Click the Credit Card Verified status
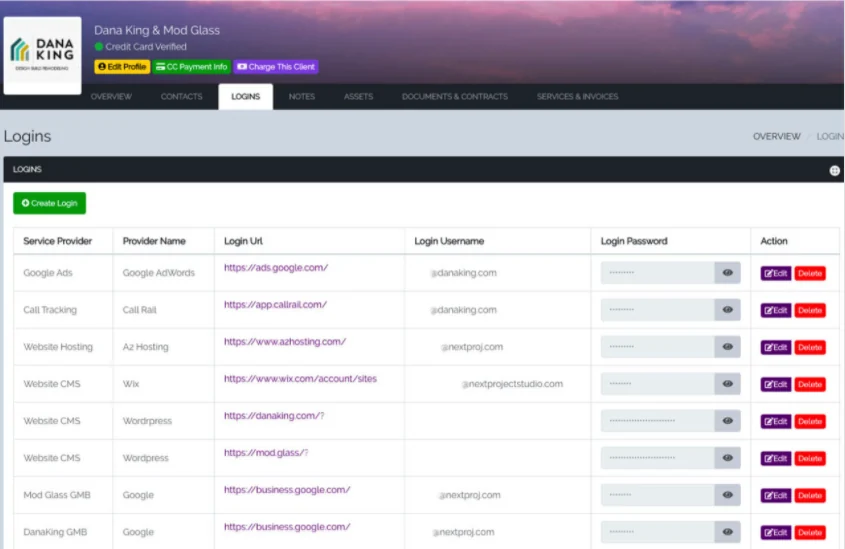This screenshot has width=845, height=549. [141, 47]
